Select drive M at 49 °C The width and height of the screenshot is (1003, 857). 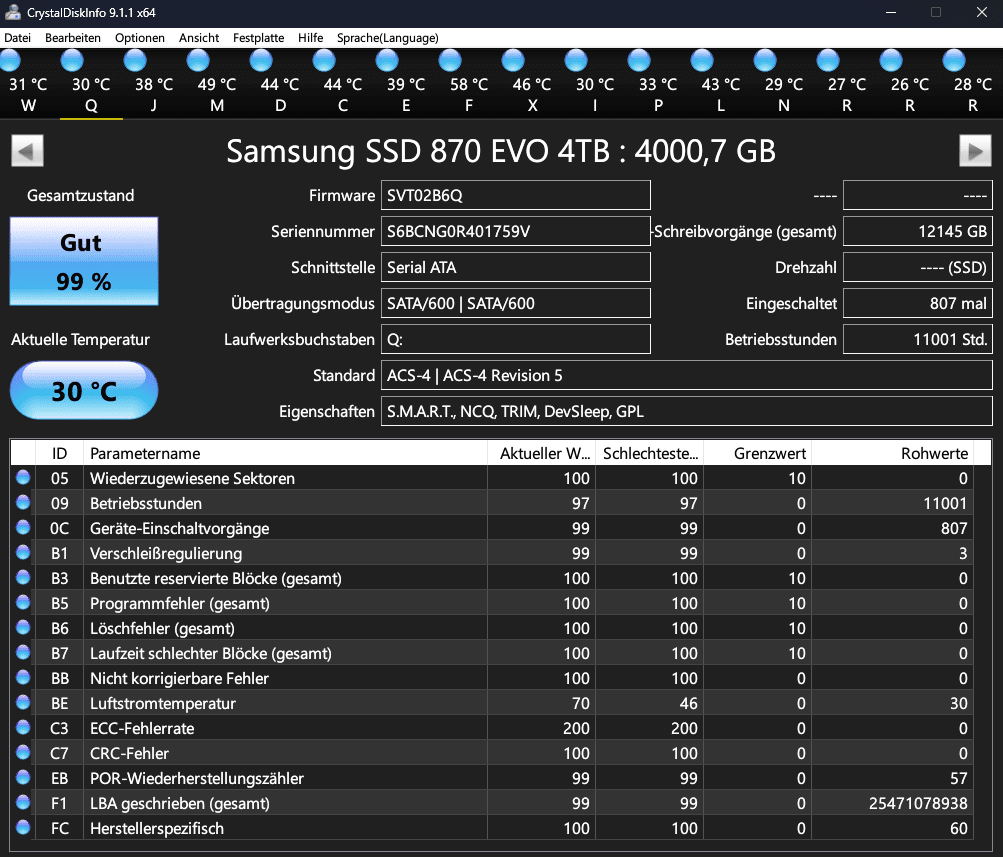(x=217, y=83)
